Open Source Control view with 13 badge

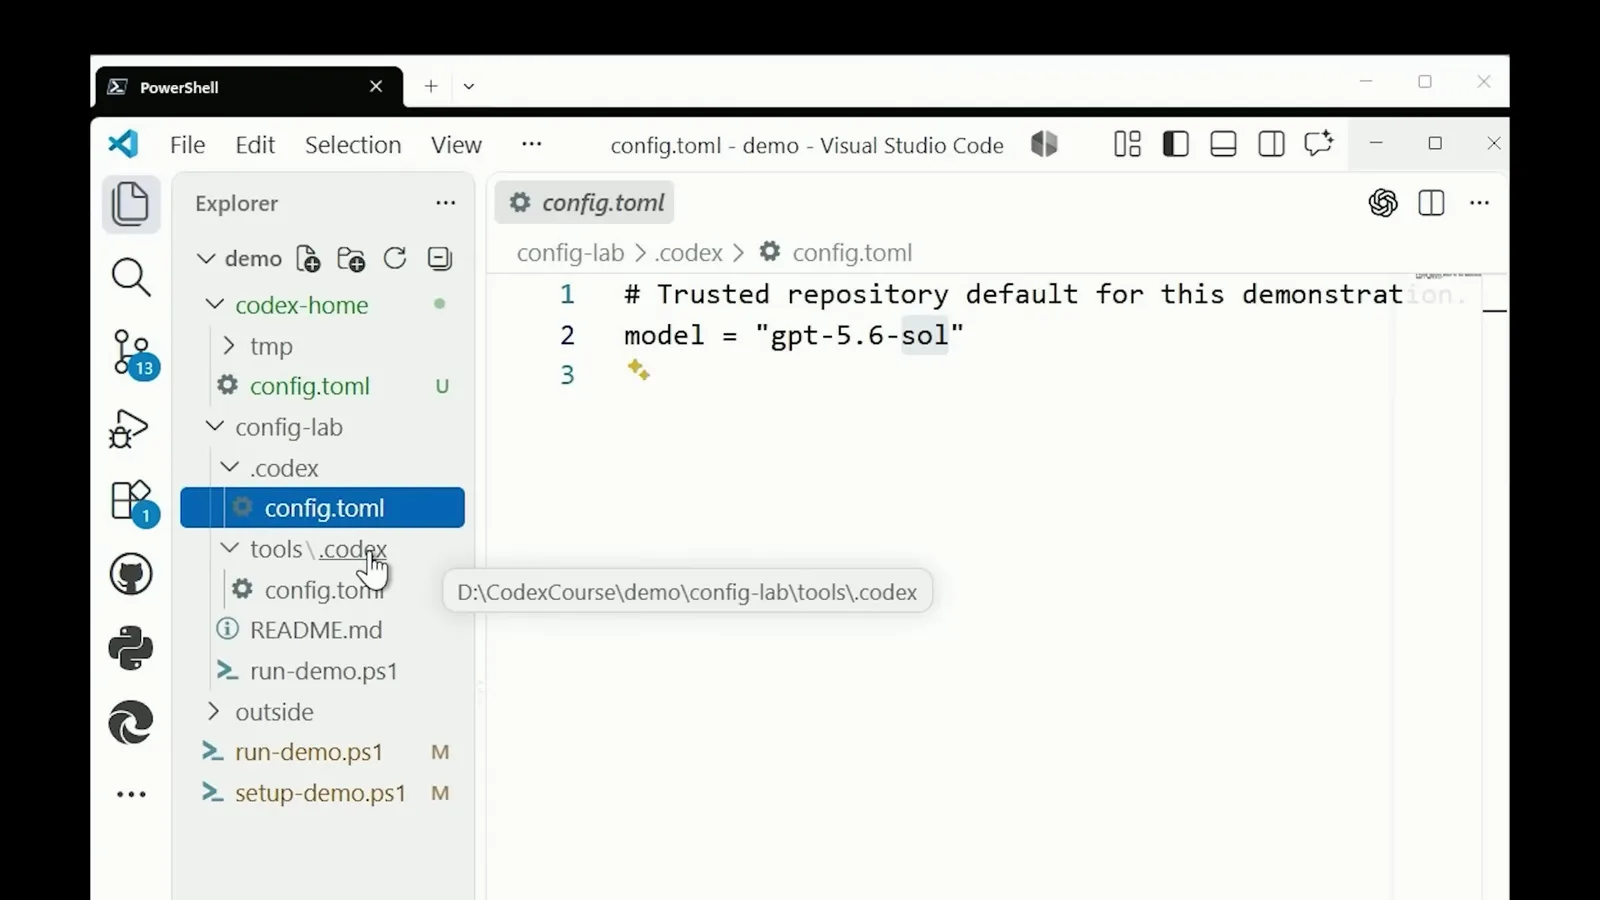[134, 354]
